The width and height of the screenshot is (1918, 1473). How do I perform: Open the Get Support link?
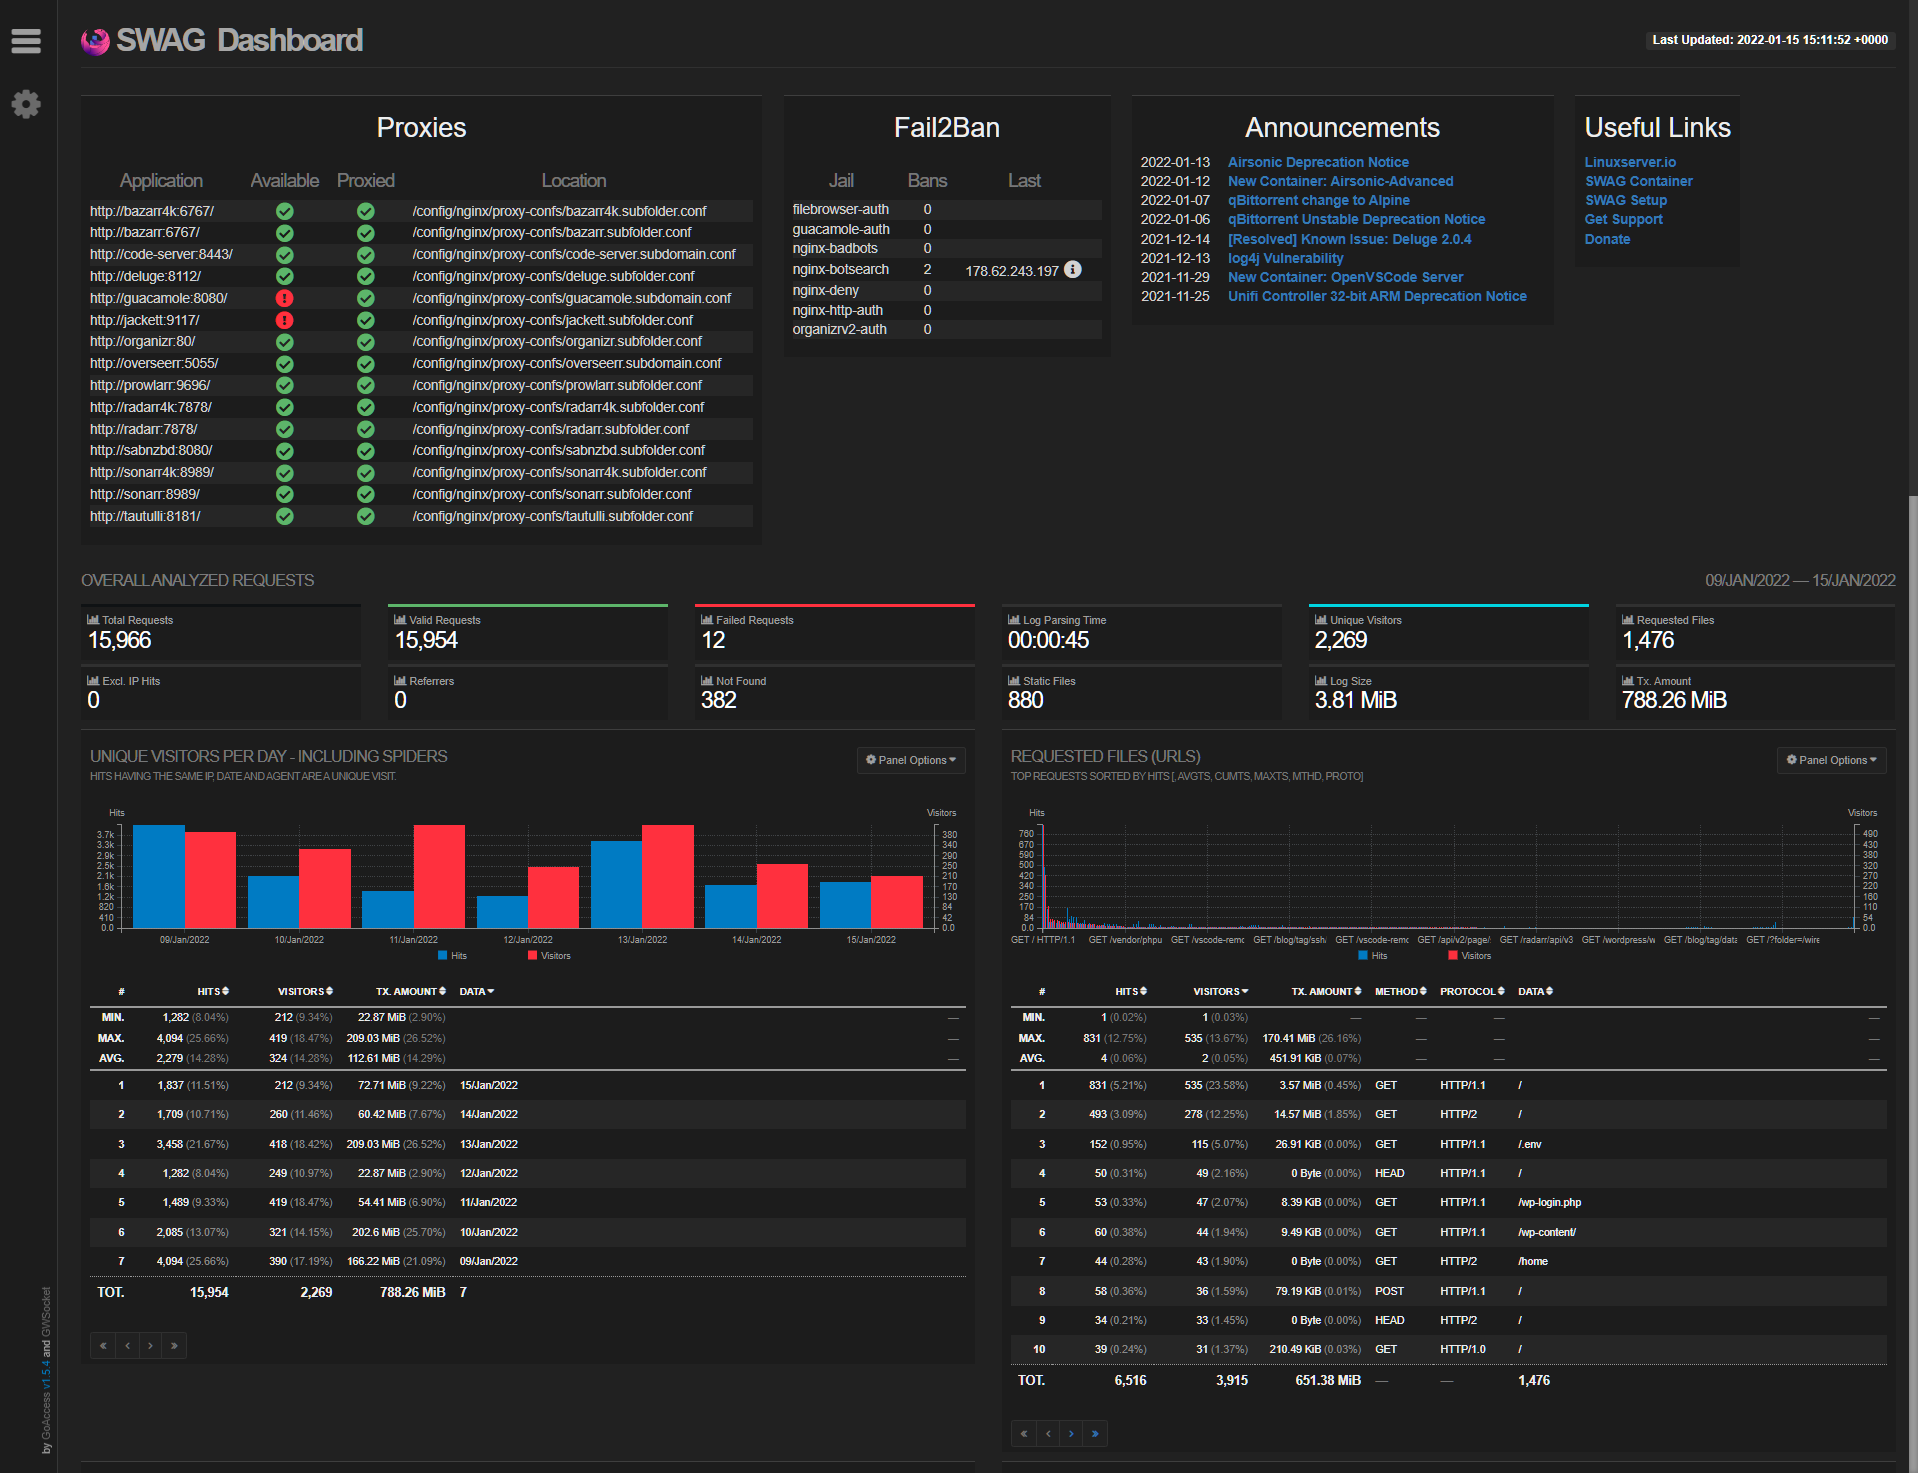pyautogui.click(x=1623, y=219)
